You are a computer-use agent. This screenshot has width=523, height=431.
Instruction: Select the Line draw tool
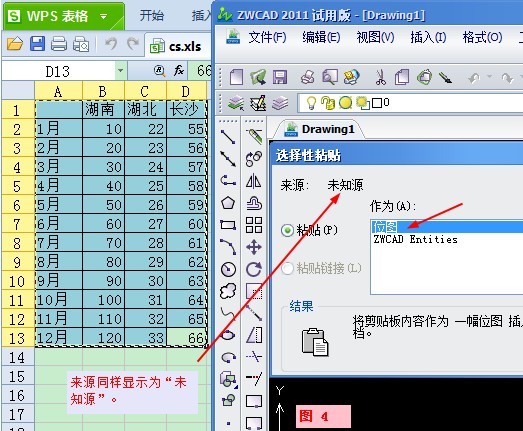pyautogui.click(x=228, y=136)
